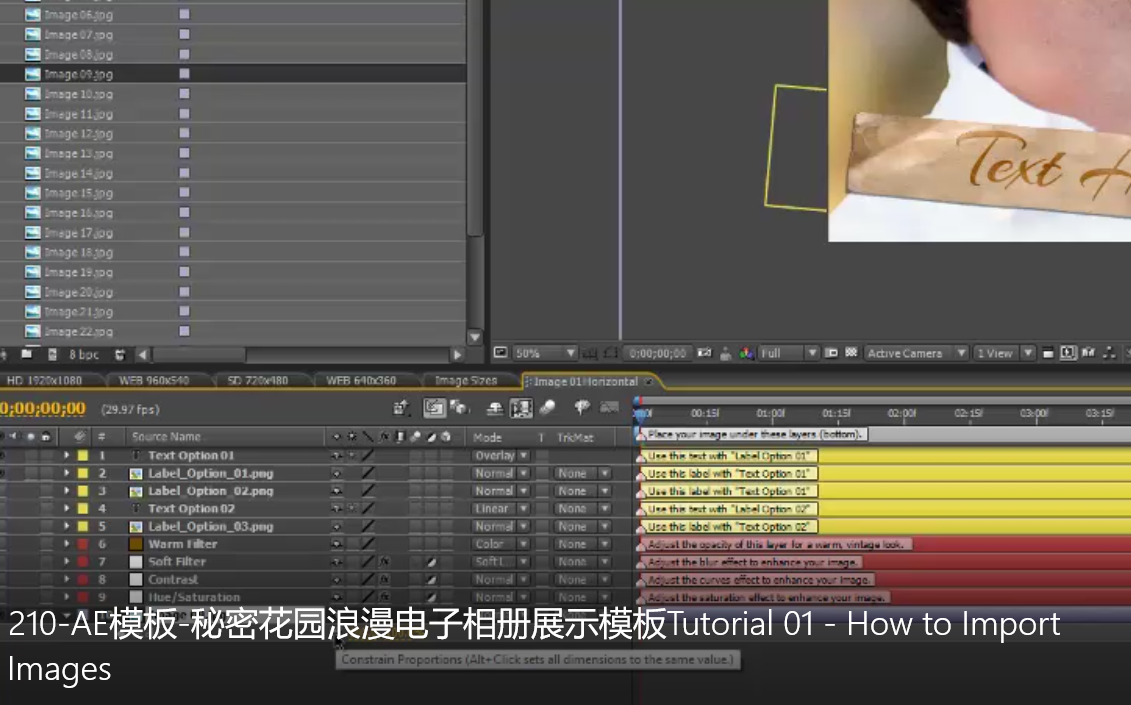Click label color swatch of Image 09.jpg

(185, 74)
